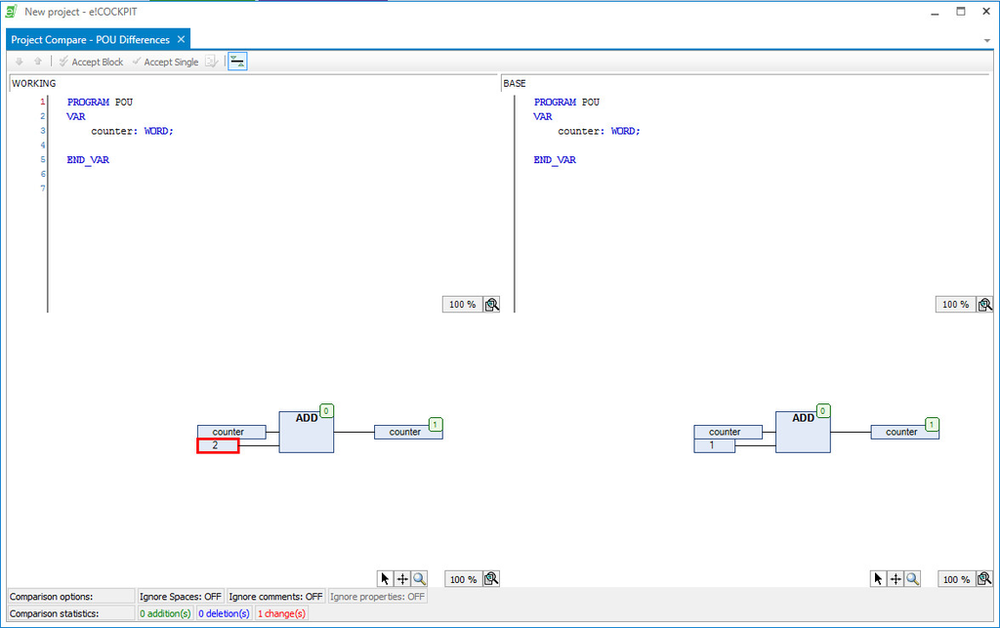Screen dimensions: 1000x628
Task: Click VAR keyword in WORKING pane
Action: pyautogui.click(x=76, y=117)
